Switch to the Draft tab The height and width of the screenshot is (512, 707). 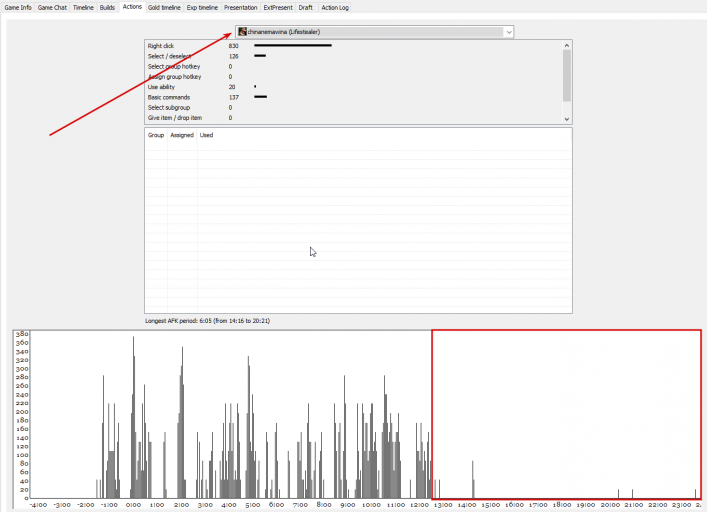click(x=306, y=7)
